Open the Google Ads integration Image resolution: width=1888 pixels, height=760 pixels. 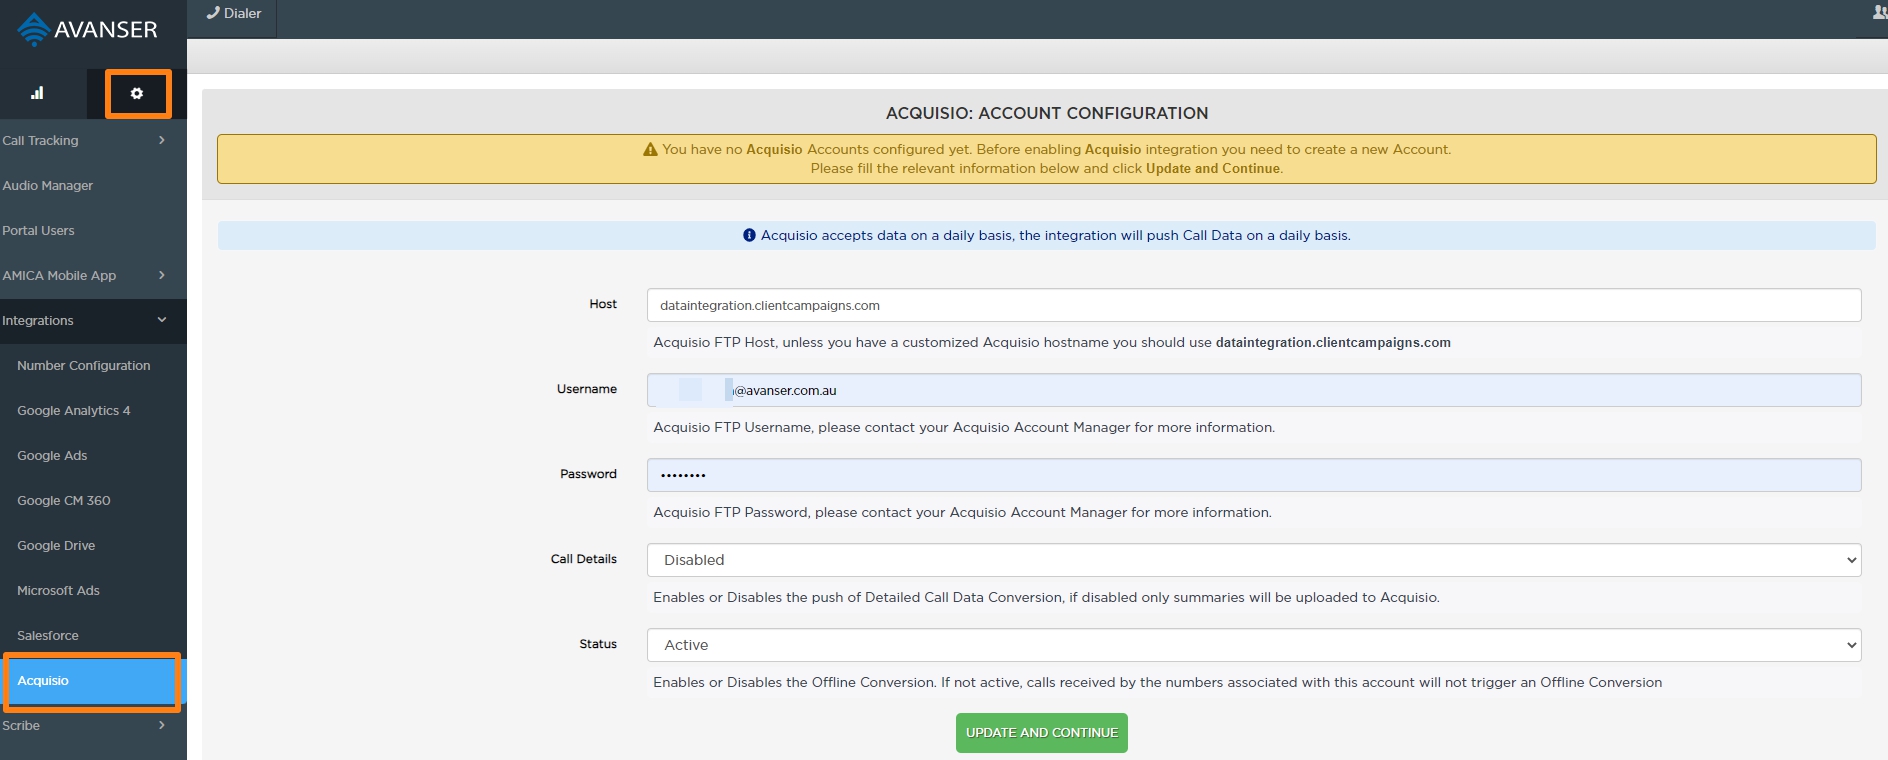point(93,456)
